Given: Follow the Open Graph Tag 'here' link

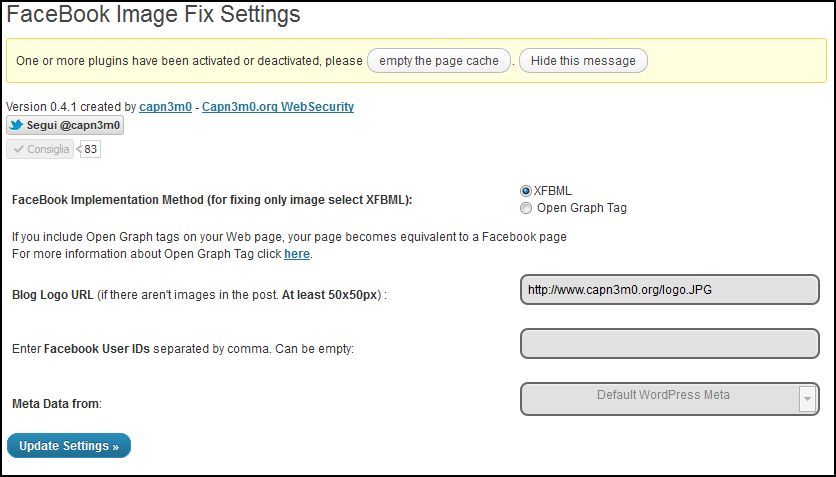Looking at the screenshot, I should [296, 254].
